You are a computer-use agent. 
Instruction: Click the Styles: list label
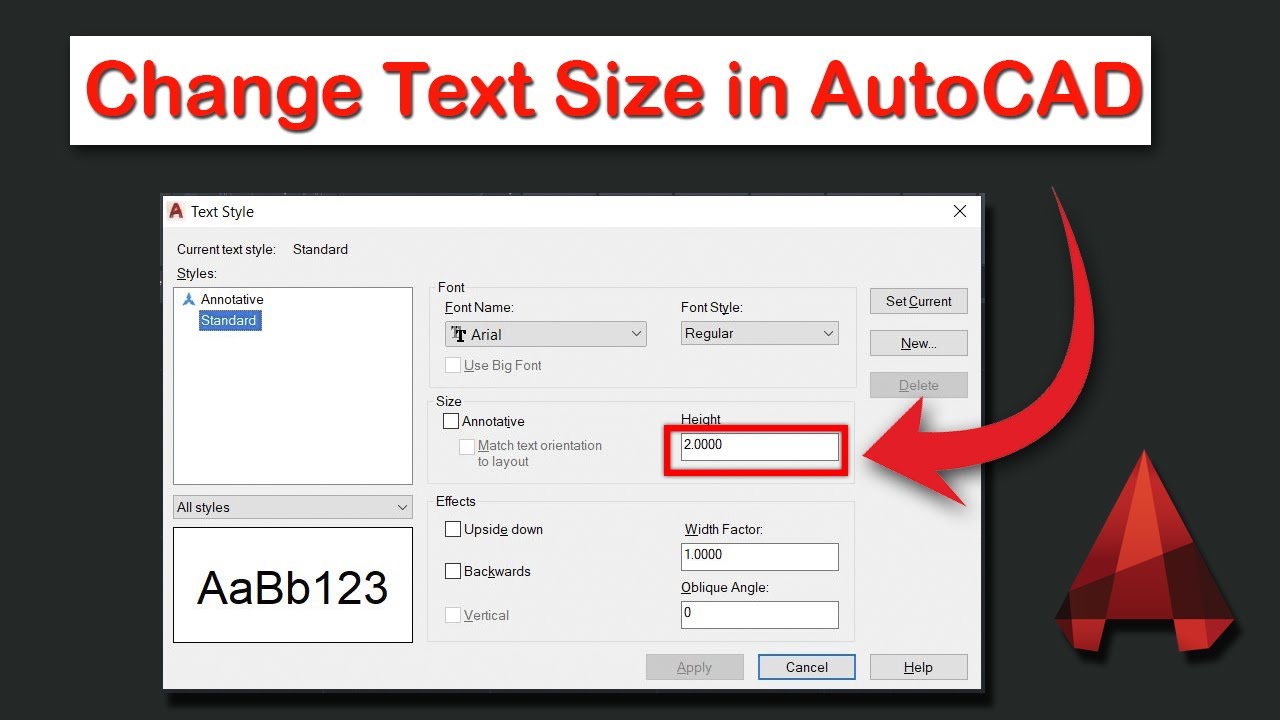[x=197, y=273]
